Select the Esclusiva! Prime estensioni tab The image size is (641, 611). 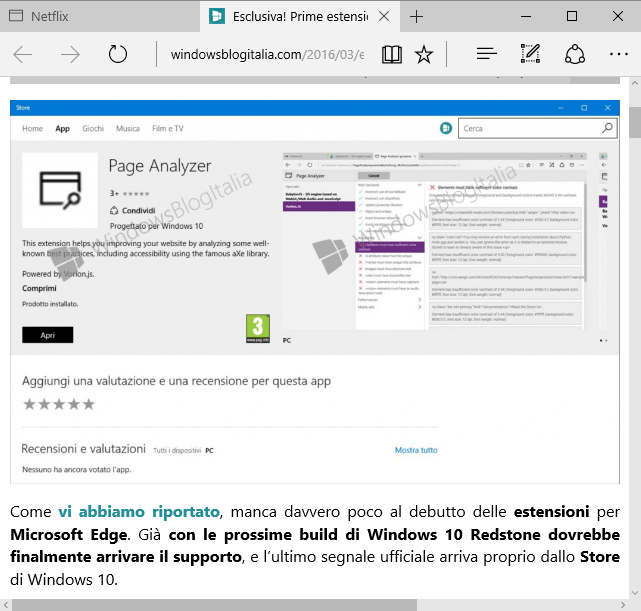coord(290,17)
